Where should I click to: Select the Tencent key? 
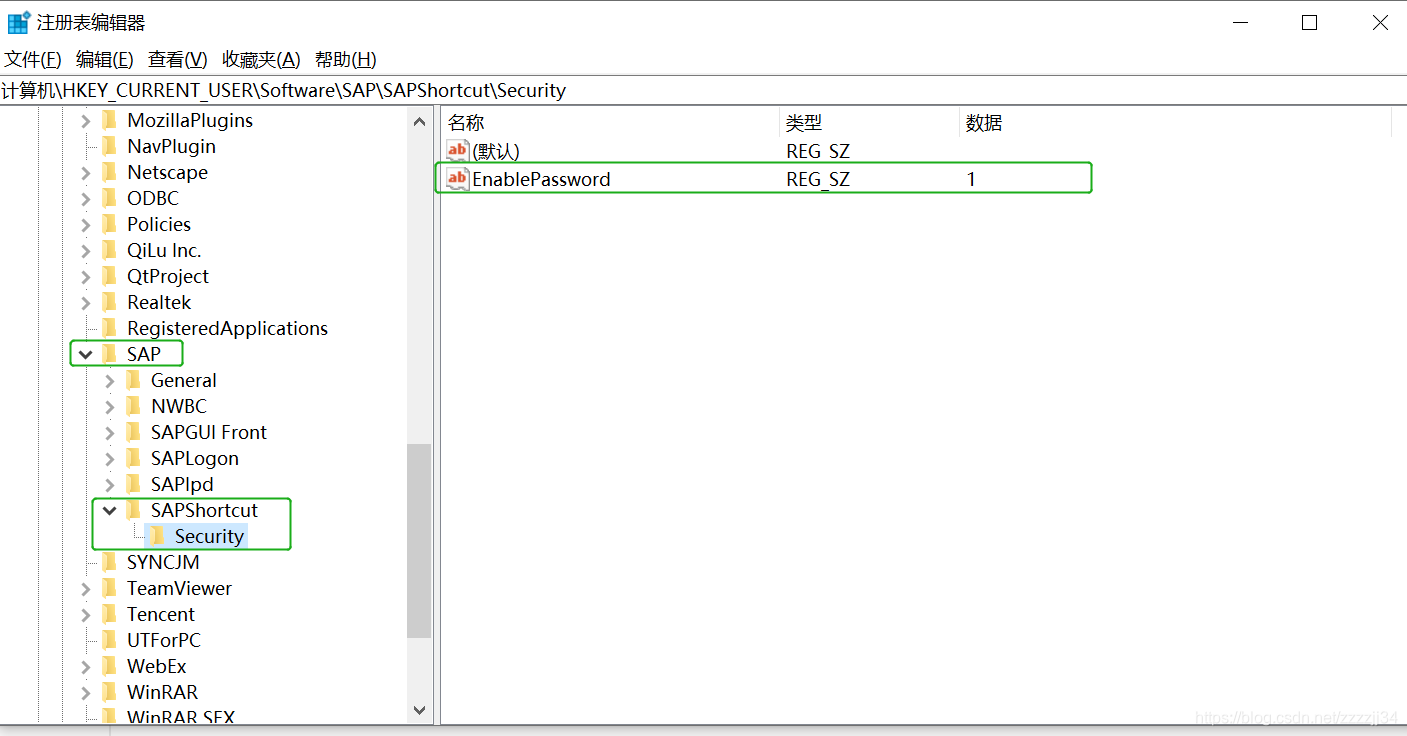(x=161, y=614)
